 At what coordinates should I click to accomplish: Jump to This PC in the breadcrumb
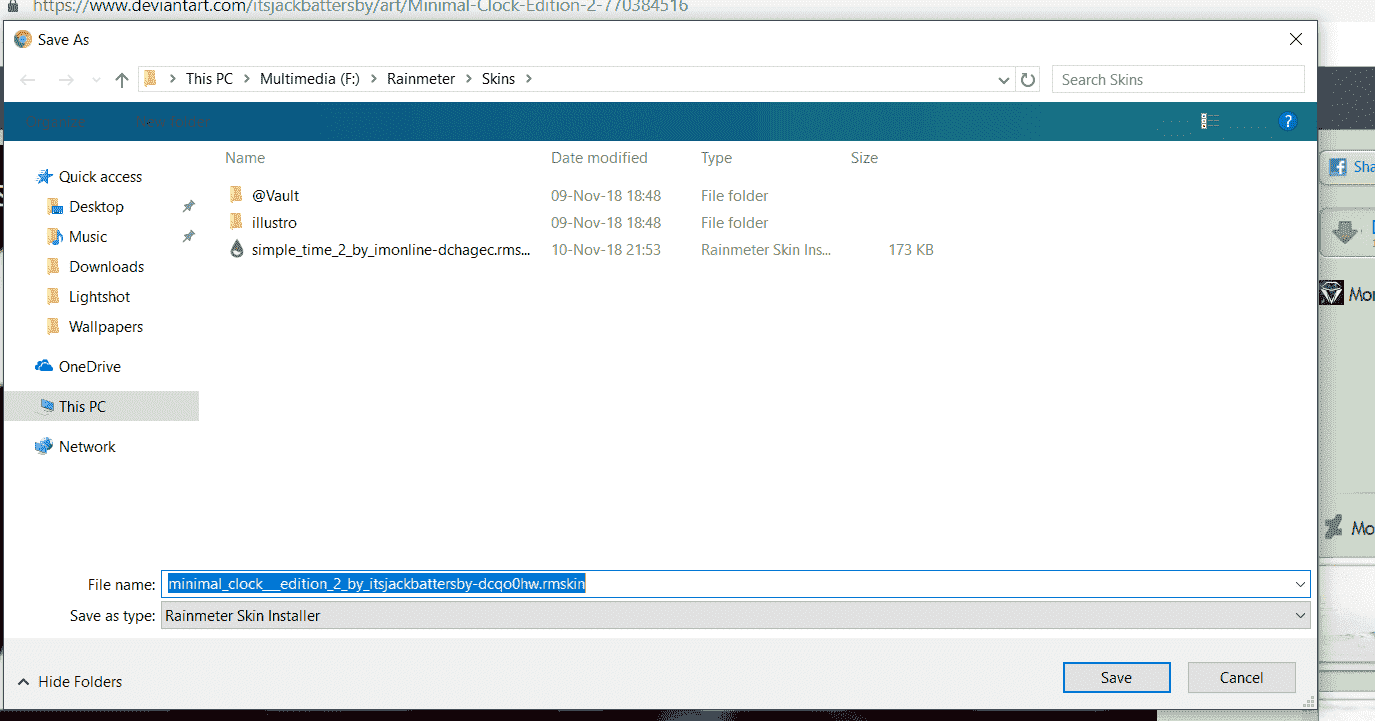(x=209, y=79)
